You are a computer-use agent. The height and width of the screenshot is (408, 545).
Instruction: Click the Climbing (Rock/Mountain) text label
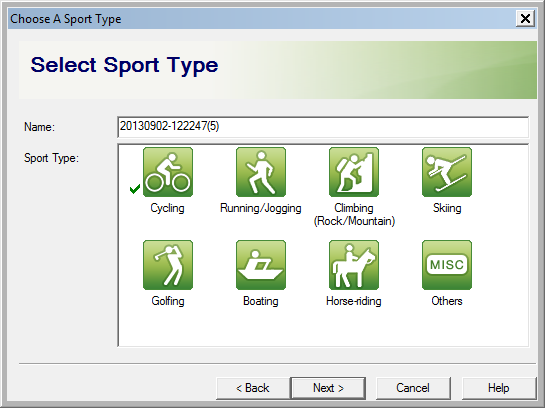point(354,214)
